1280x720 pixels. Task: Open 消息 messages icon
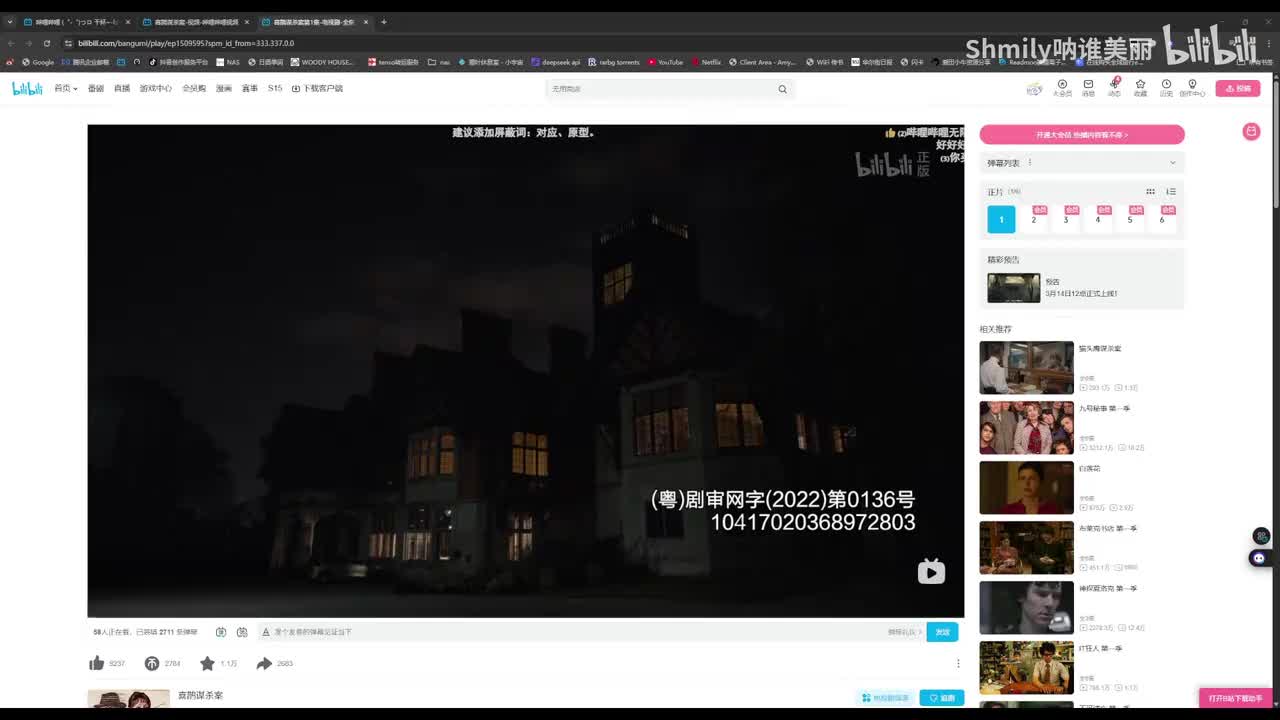pos(1088,88)
